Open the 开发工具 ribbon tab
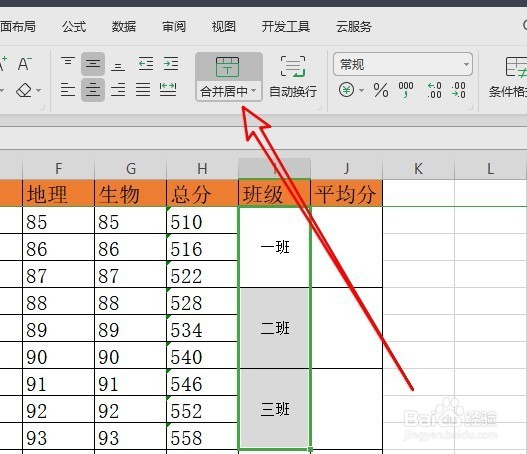 (286, 26)
